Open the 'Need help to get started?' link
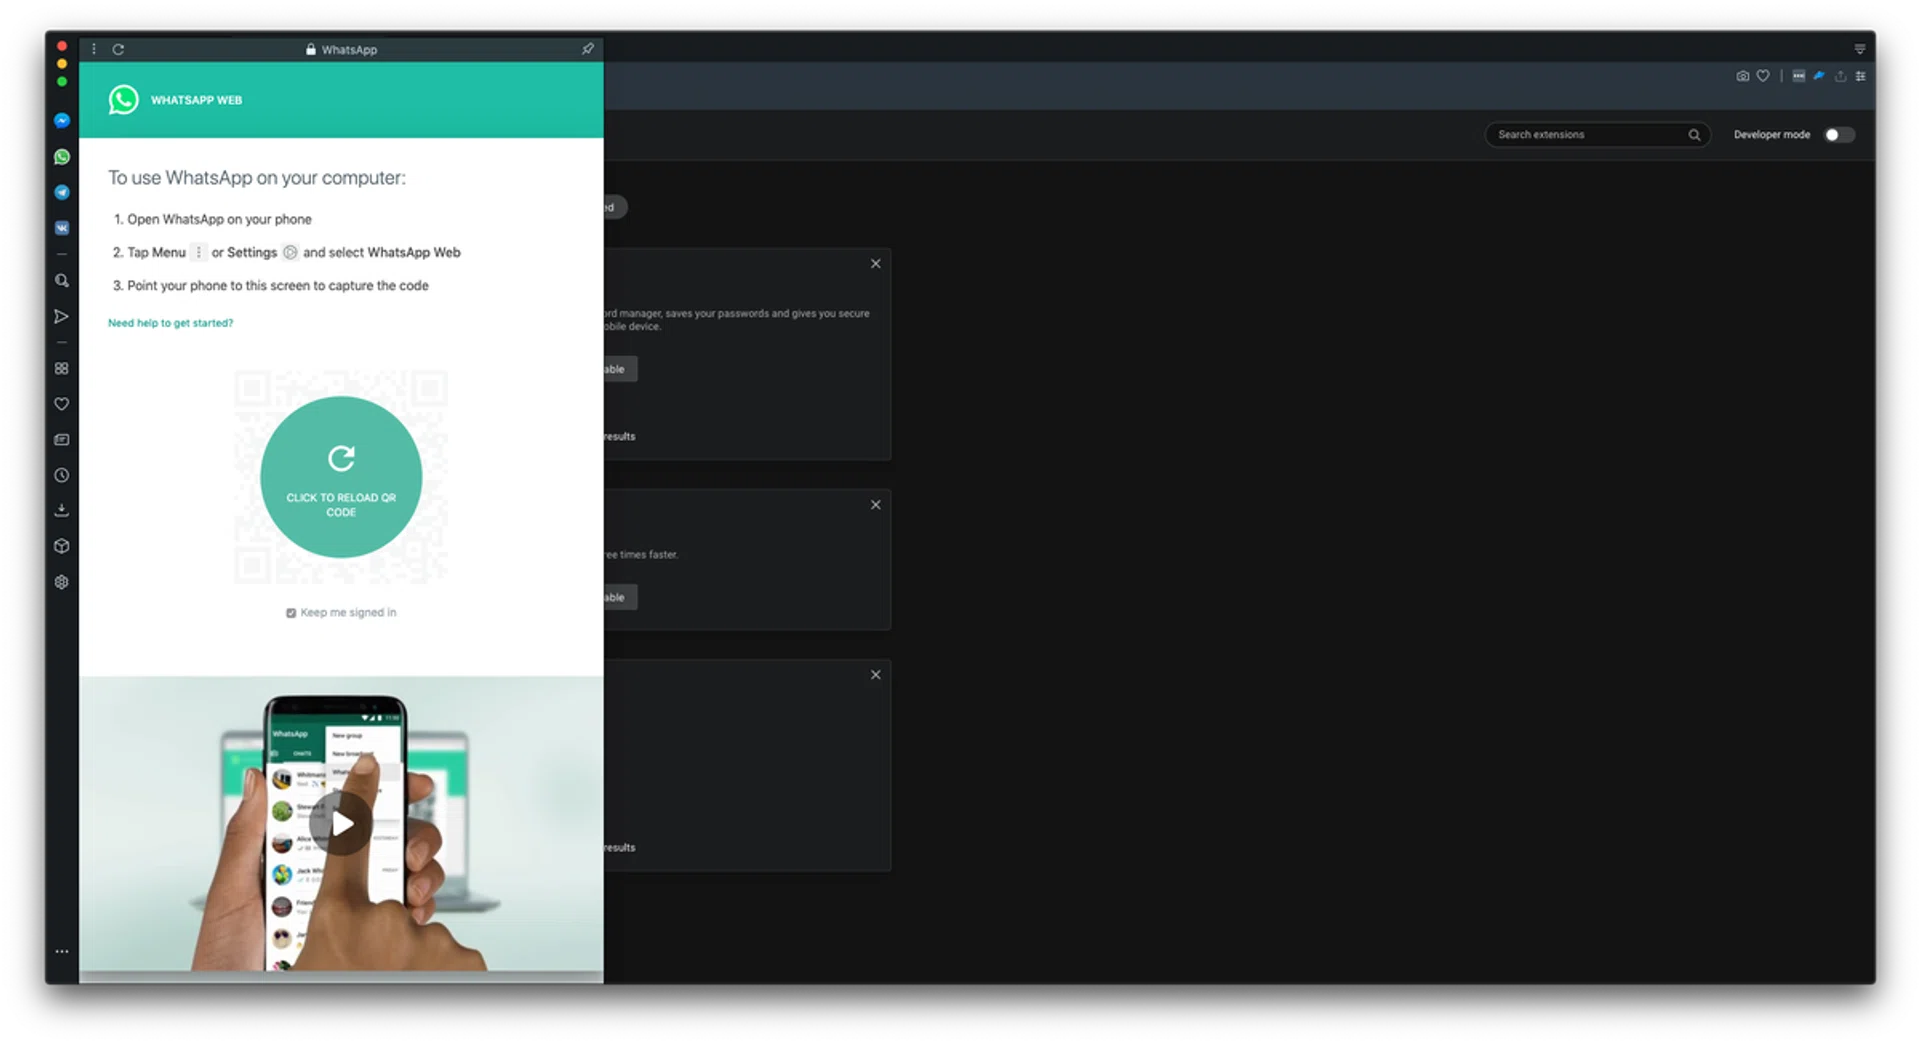1920x1043 pixels. point(170,323)
